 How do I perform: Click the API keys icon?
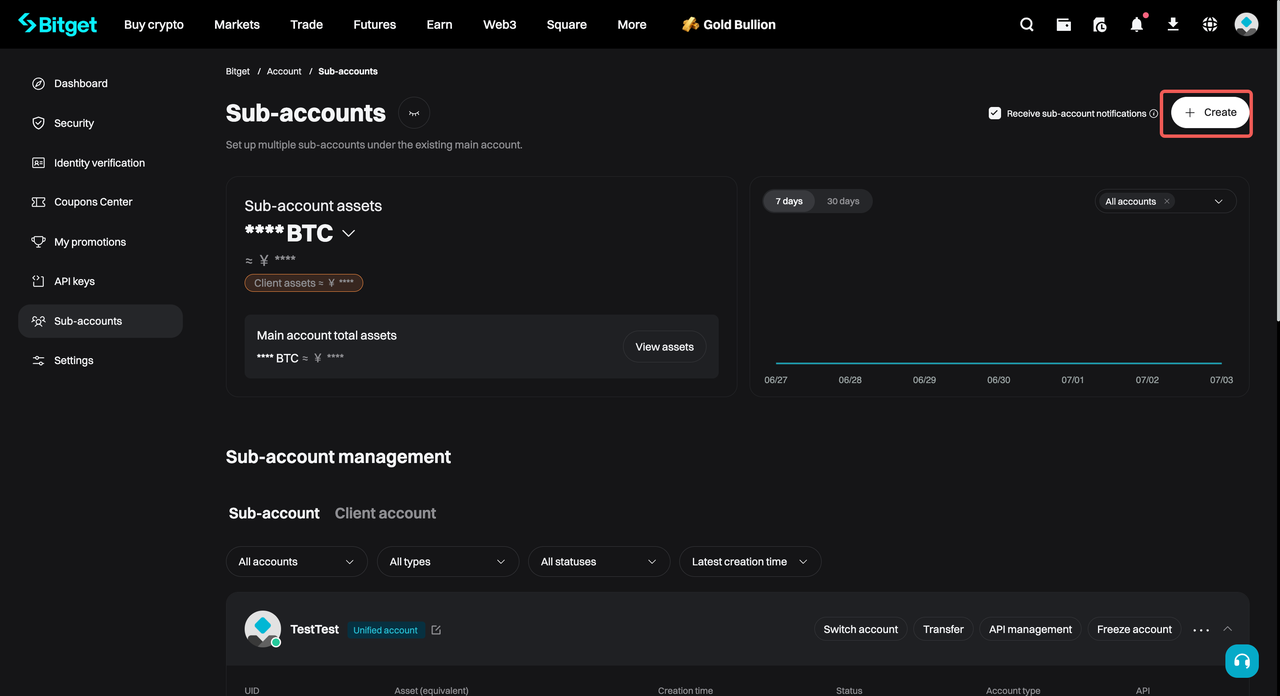point(39,281)
